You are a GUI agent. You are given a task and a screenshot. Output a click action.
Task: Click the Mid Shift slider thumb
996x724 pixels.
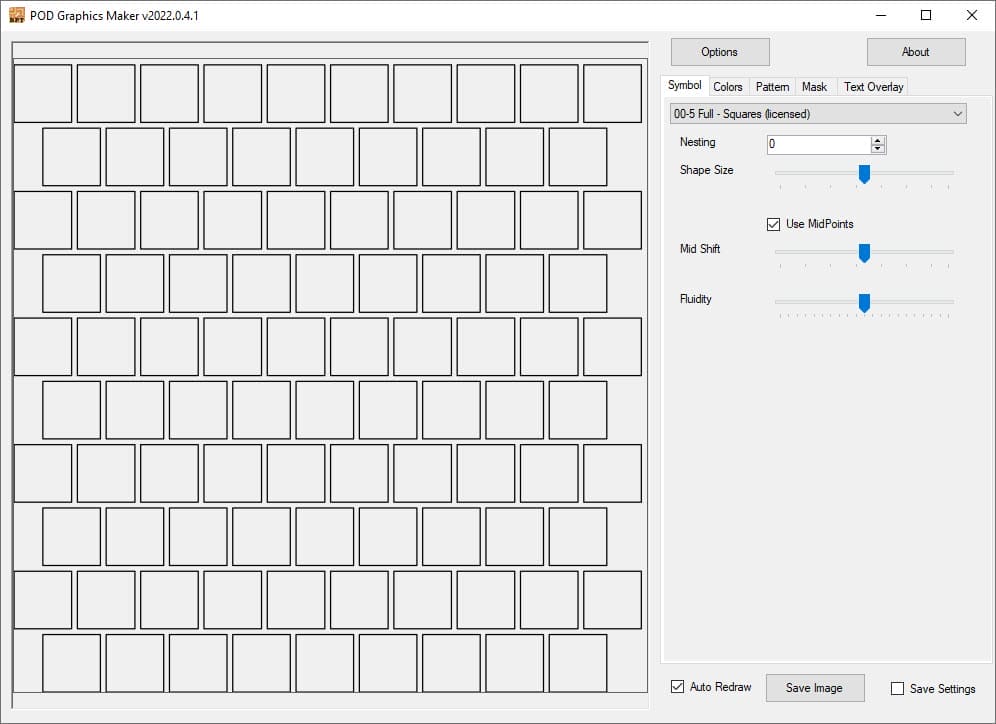(864, 253)
